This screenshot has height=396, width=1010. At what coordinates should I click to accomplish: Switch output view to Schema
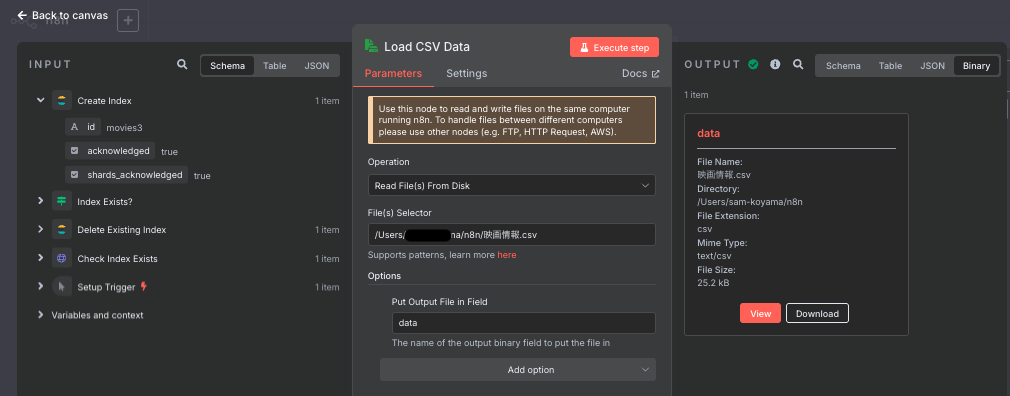[843, 66]
